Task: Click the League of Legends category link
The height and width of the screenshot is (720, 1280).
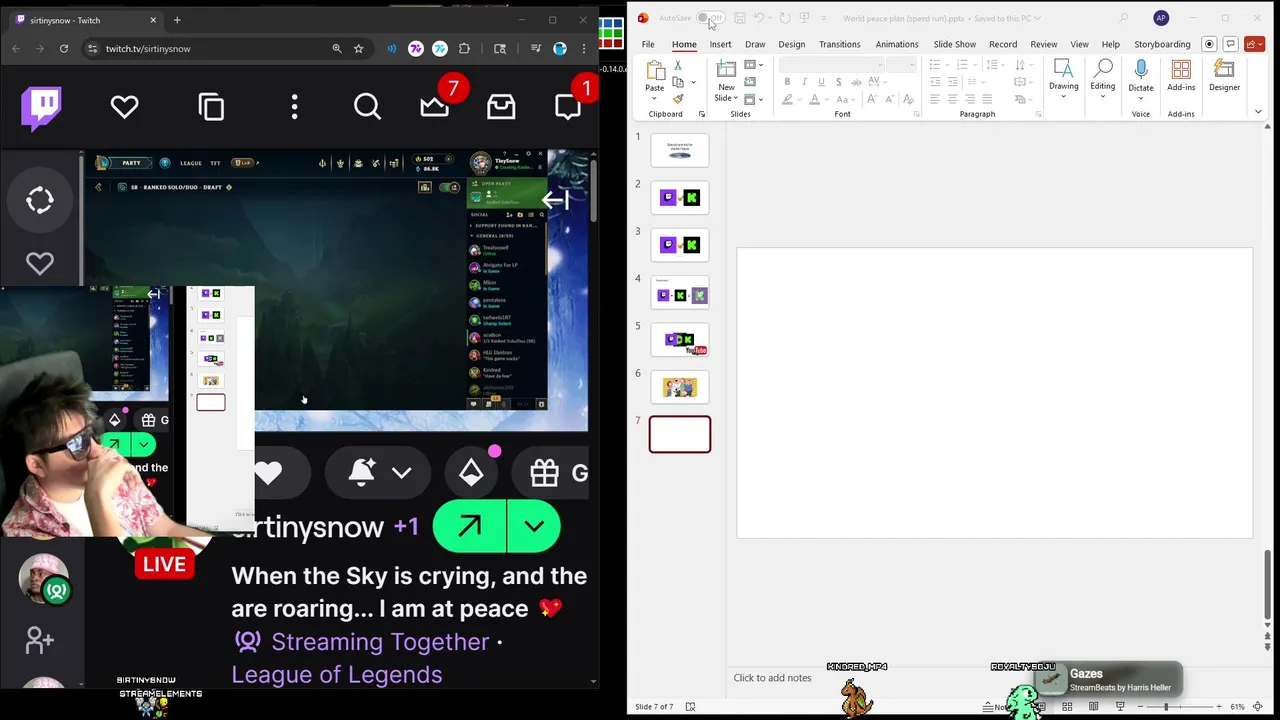Action: point(337,675)
